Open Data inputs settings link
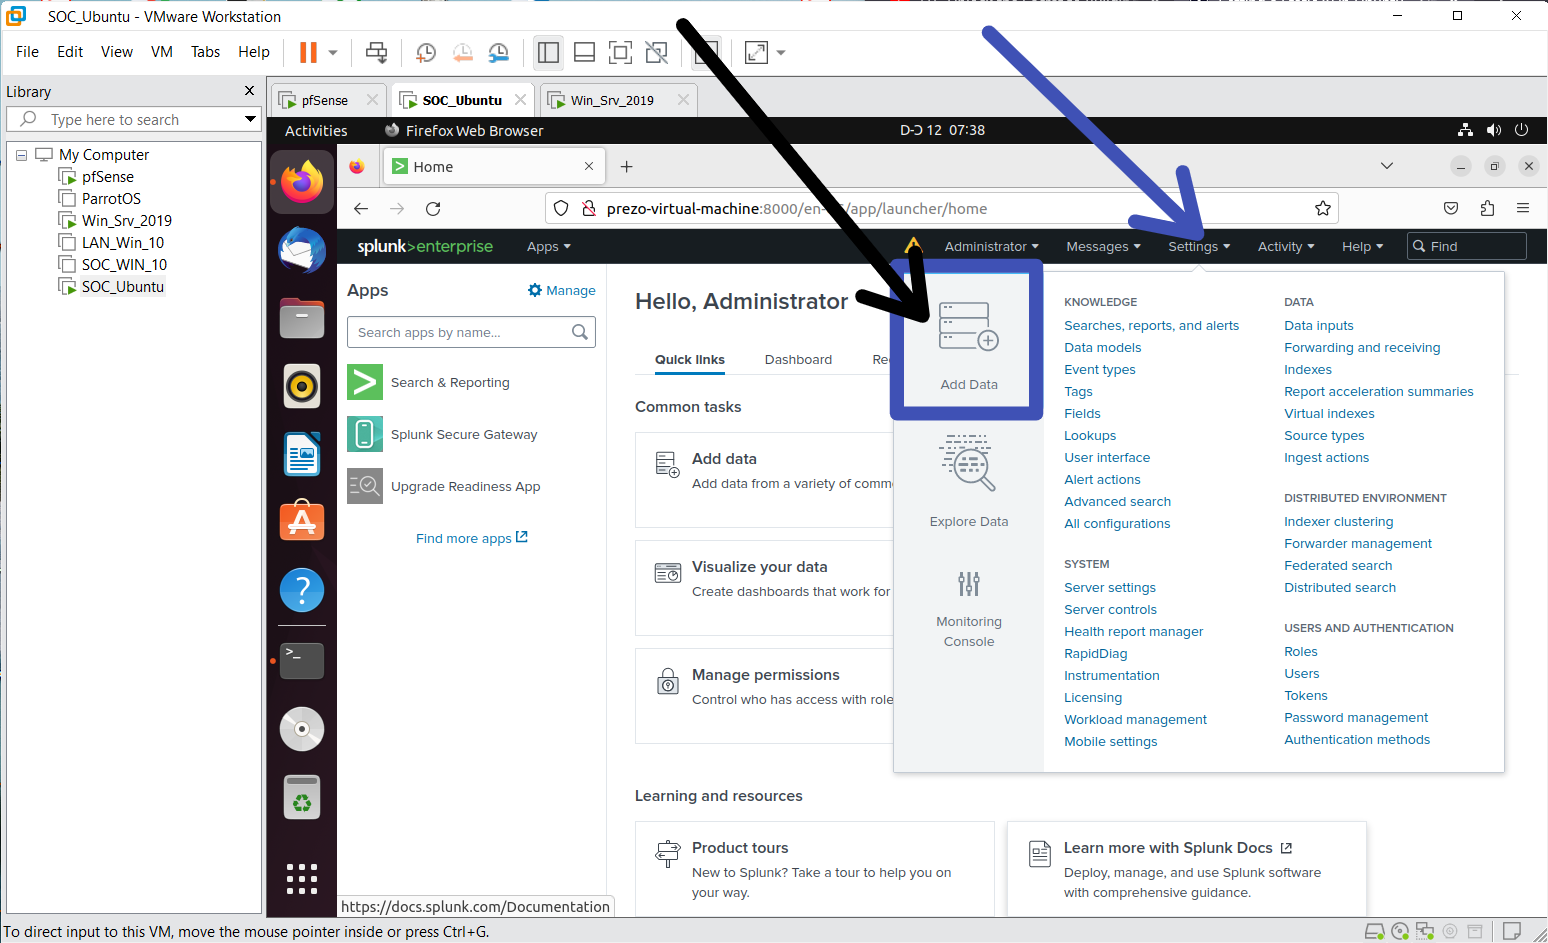1548x943 pixels. tap(1318, 326)
